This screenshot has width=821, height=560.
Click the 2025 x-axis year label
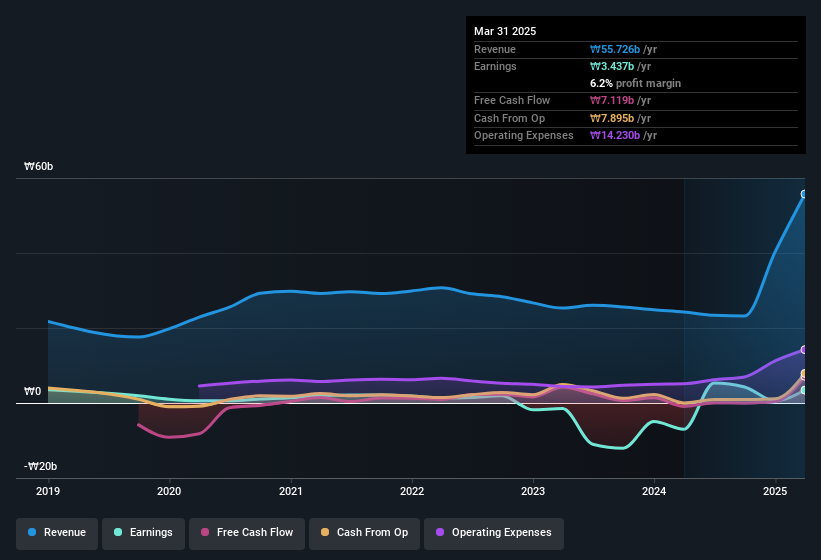775,491
